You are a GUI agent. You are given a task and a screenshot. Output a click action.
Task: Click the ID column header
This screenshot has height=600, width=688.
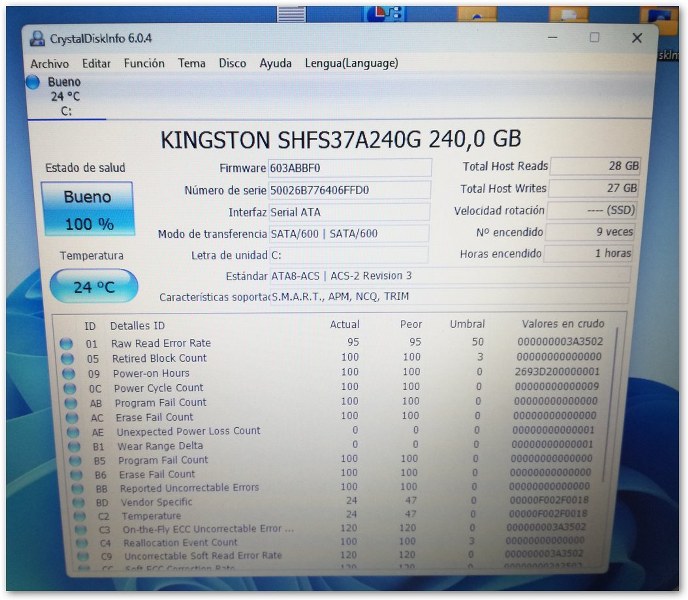[90, 326]
